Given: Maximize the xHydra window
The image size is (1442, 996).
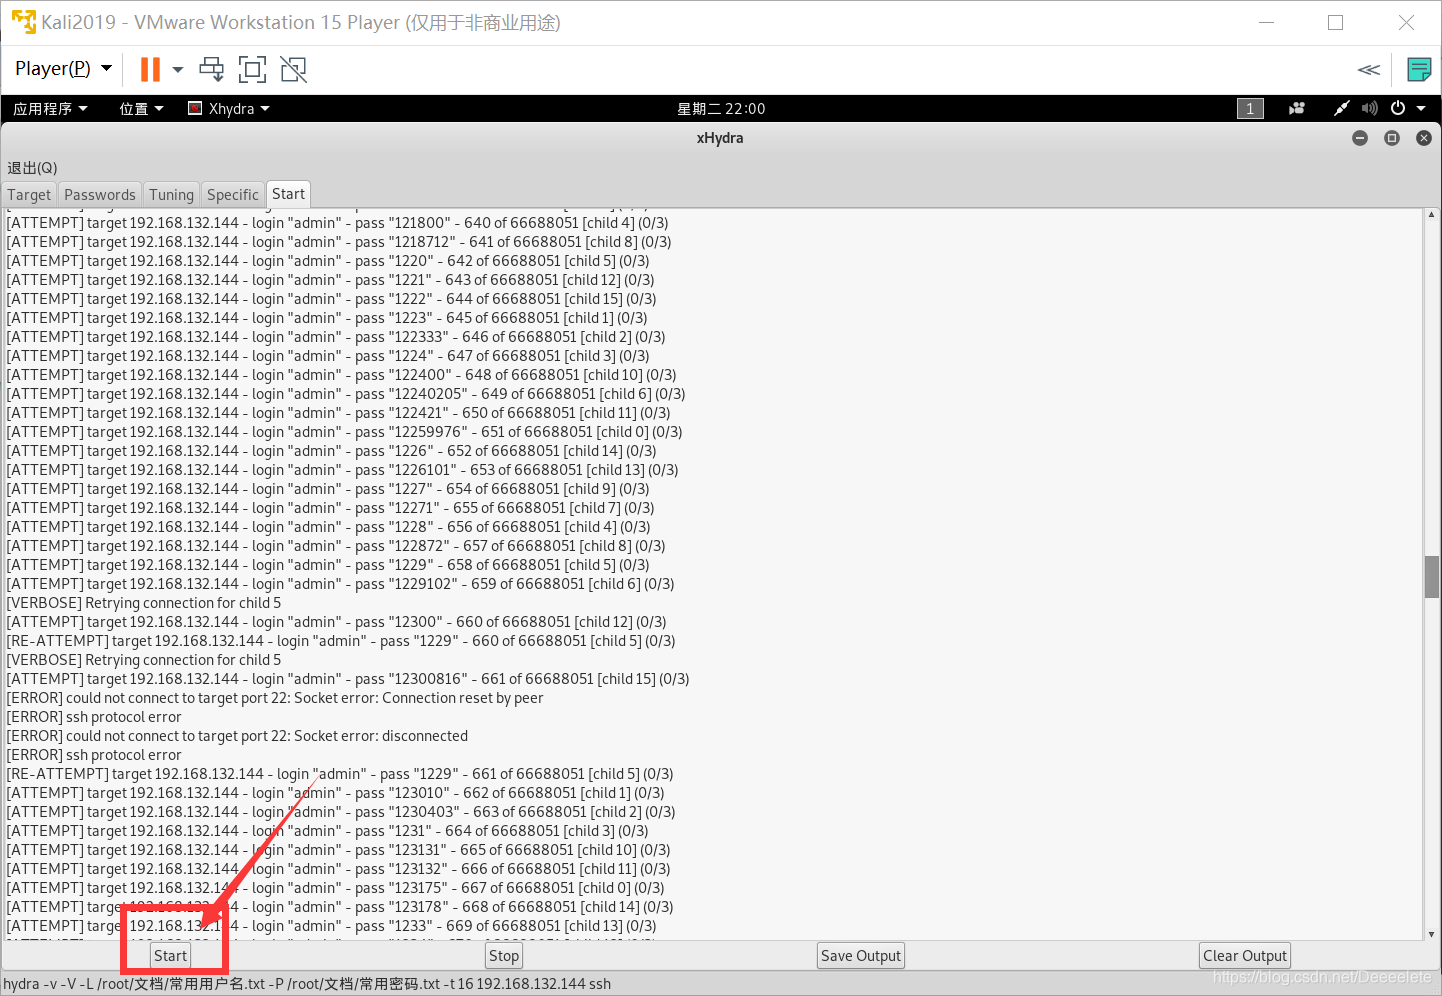Looking at the screenshot, I should 1392,138.
